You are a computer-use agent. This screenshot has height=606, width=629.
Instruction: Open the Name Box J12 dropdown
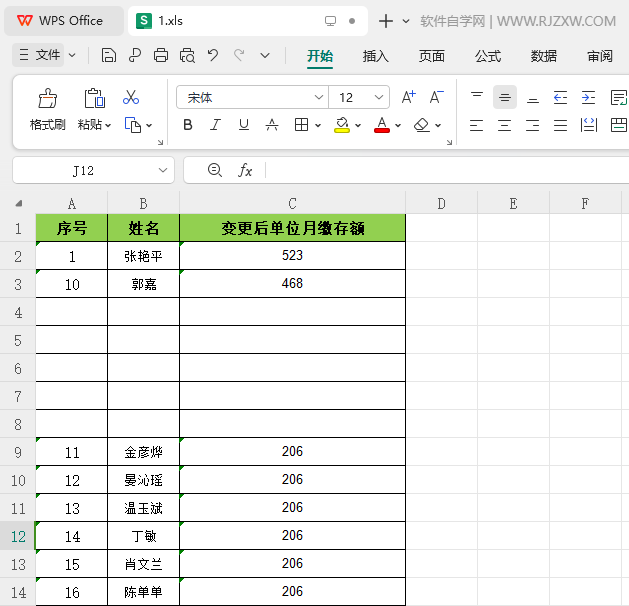click(x=163, y=170)
